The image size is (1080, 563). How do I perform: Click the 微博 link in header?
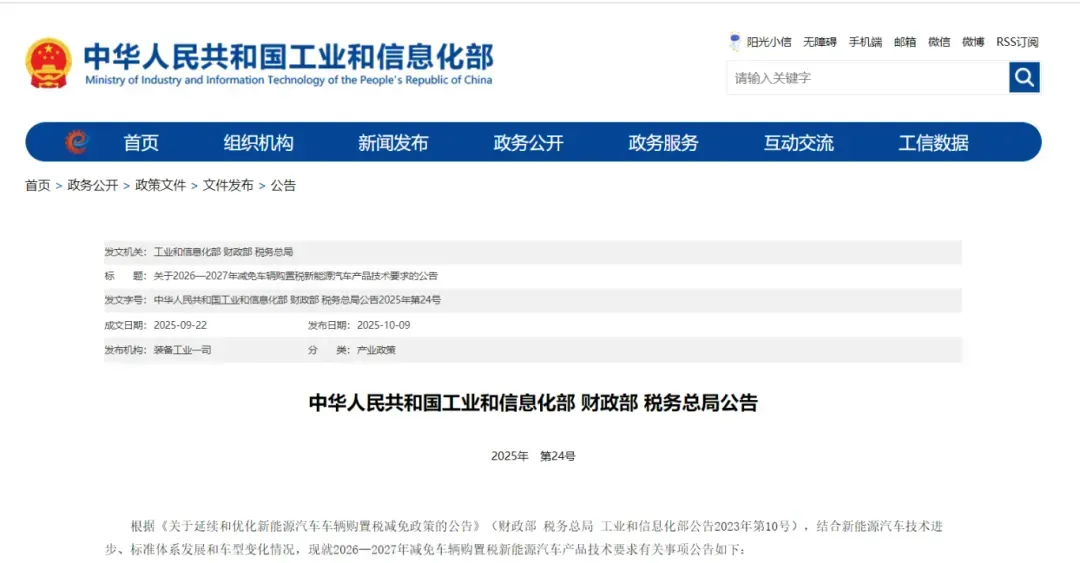tap(973, 42)
